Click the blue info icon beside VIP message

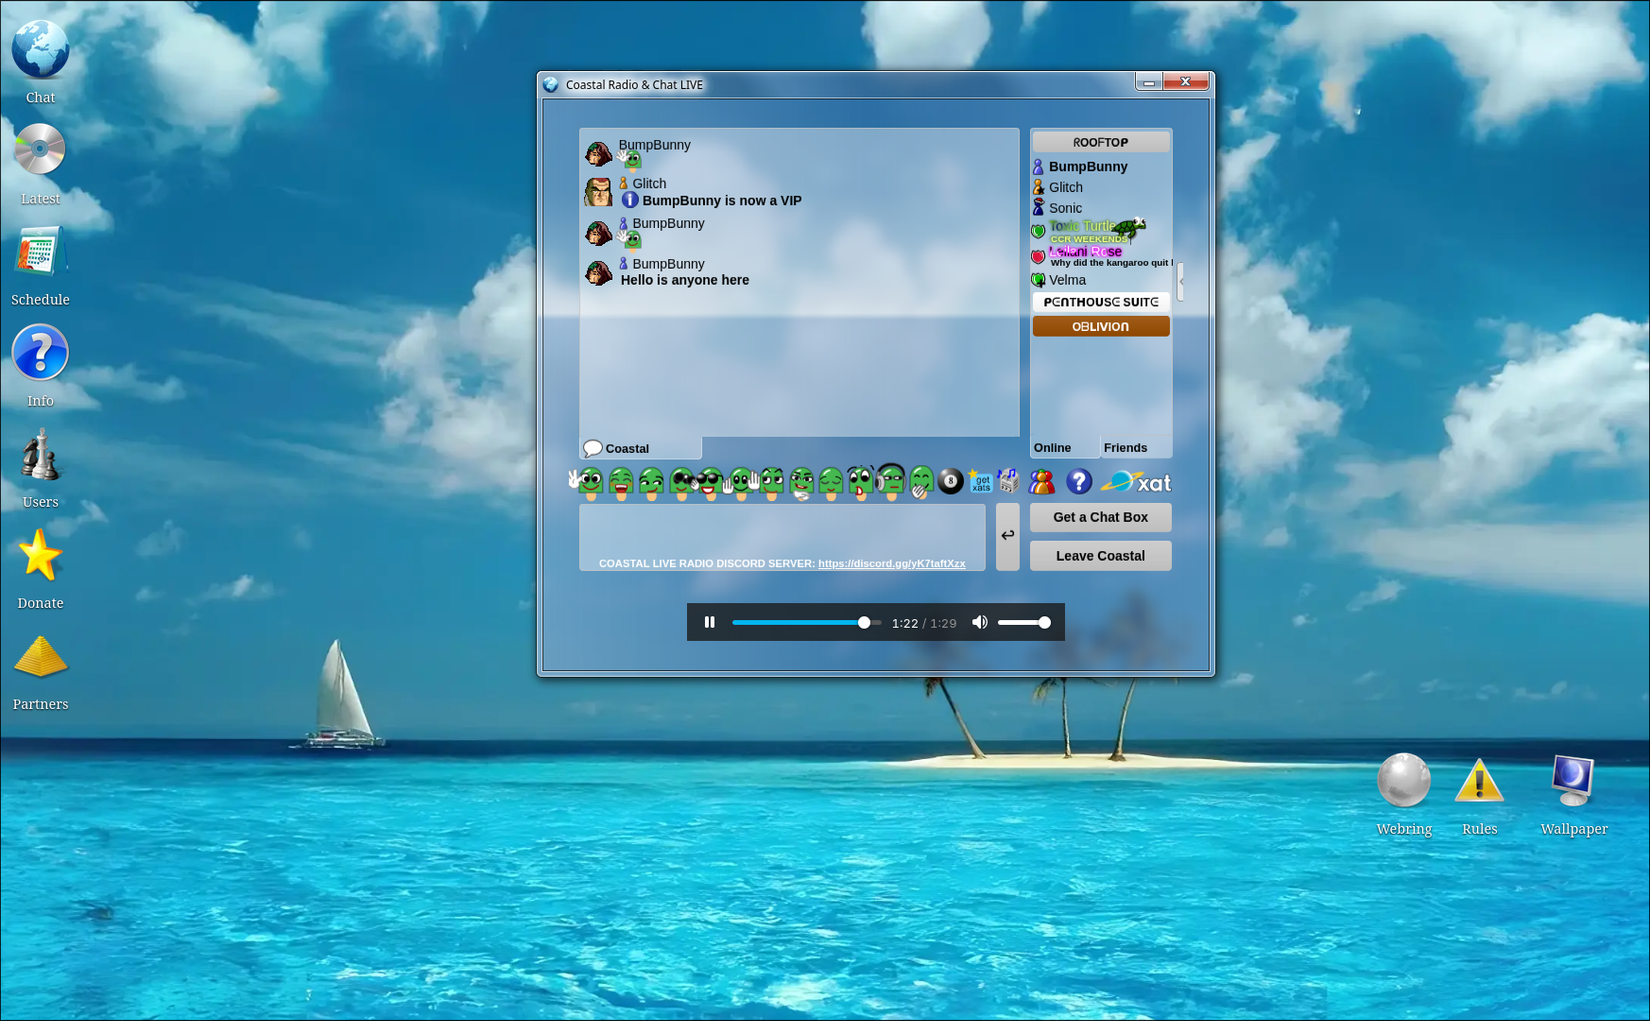pos(630,200)
